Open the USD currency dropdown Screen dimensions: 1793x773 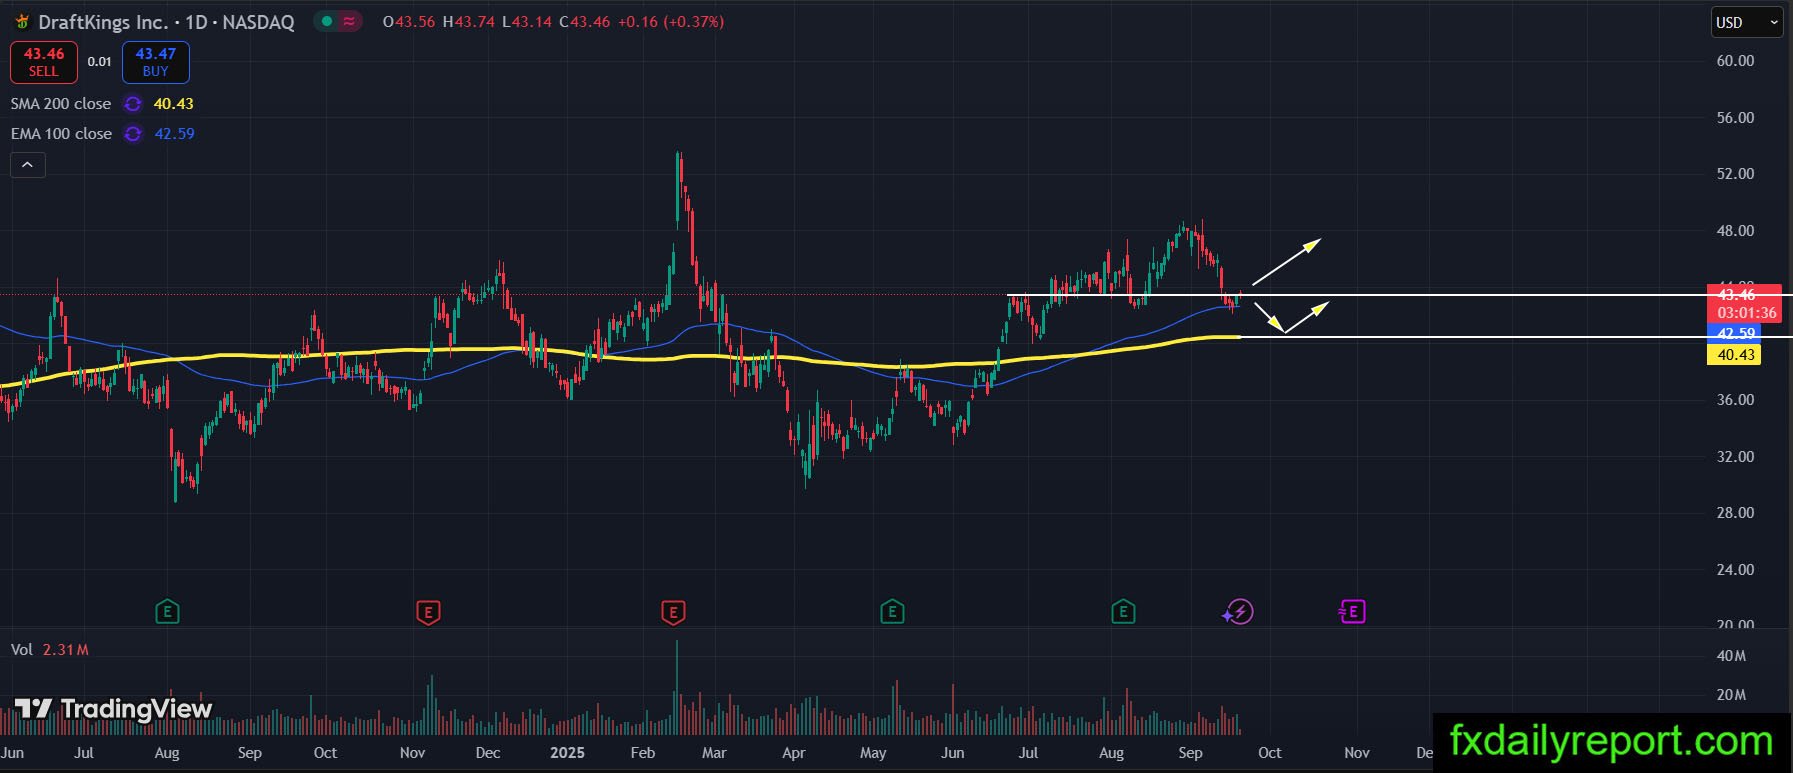click(x=1747, y=22)
